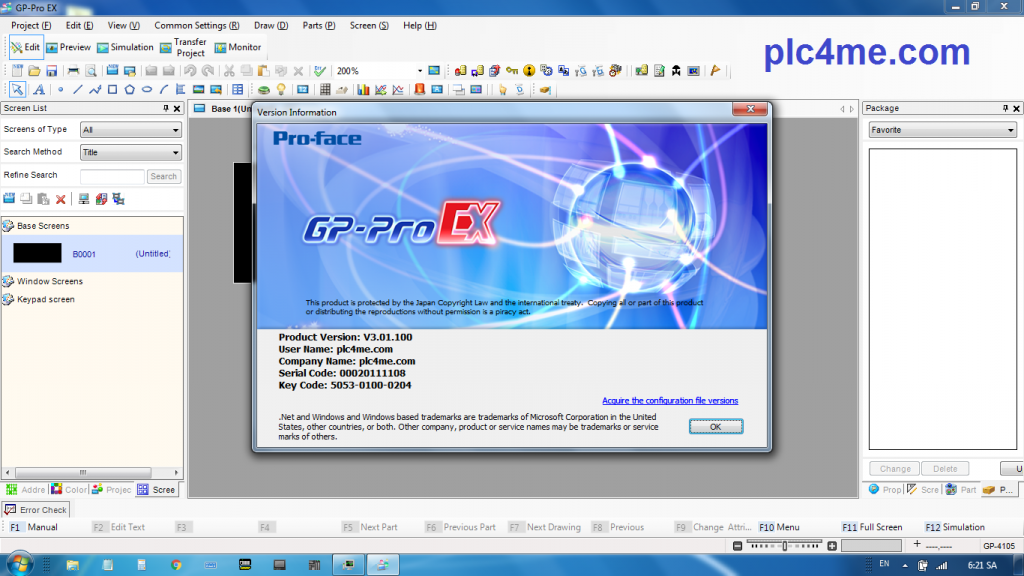Switch to Preview mode
The height and width of the screenshot is (576, 1024).
[68, 47]
